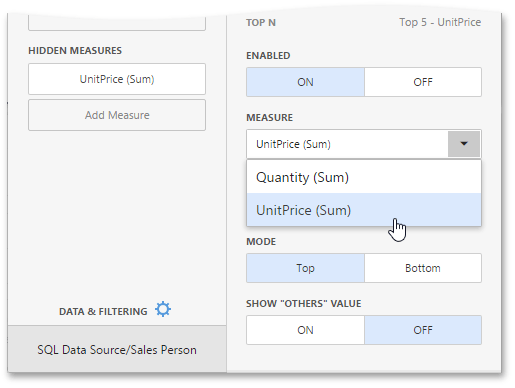Turn Enabled to ON
The width and height of the screenshot is (515, 388).
(x=305, y=82)
